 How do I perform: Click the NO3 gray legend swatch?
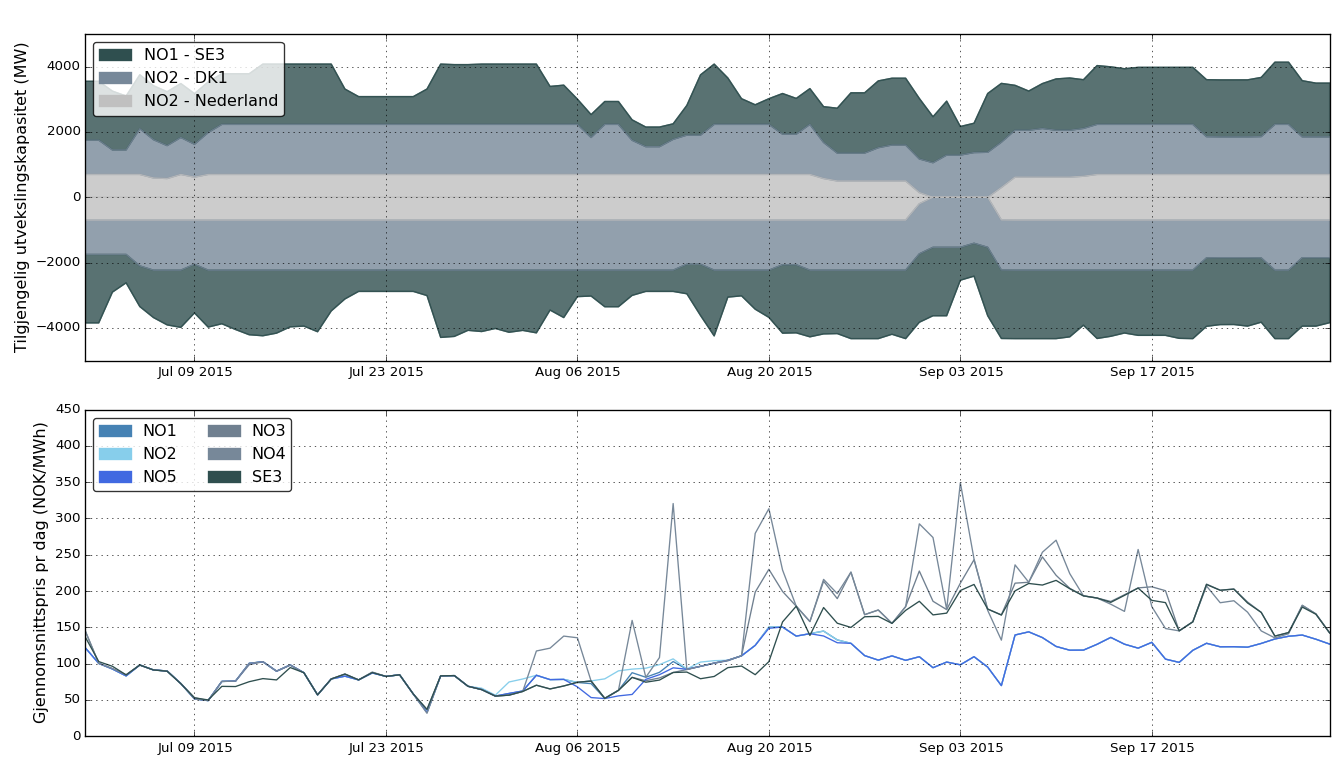(224, 431)
